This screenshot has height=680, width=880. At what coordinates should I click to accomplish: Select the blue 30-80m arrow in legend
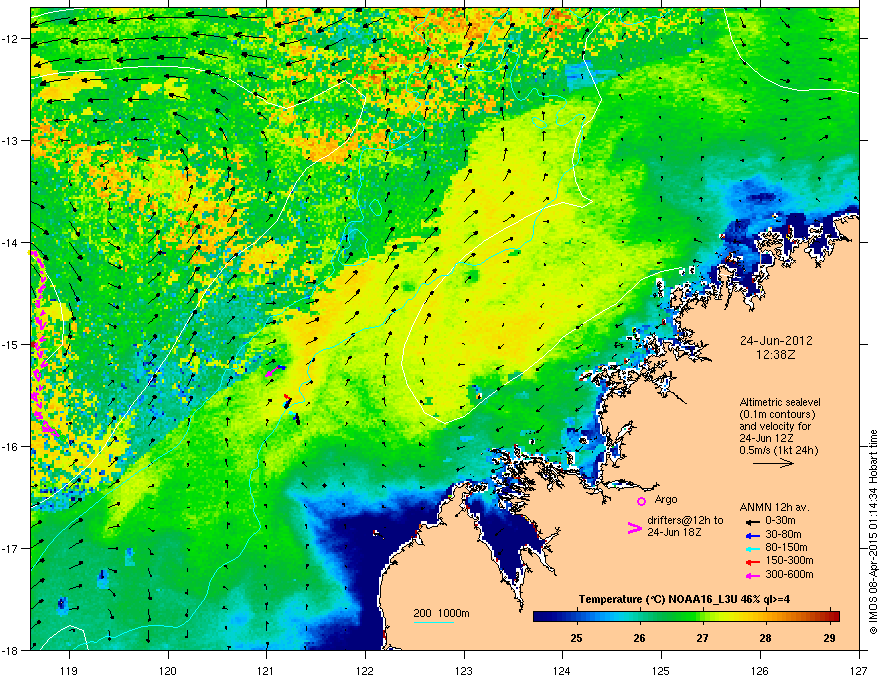coord(753,535)
